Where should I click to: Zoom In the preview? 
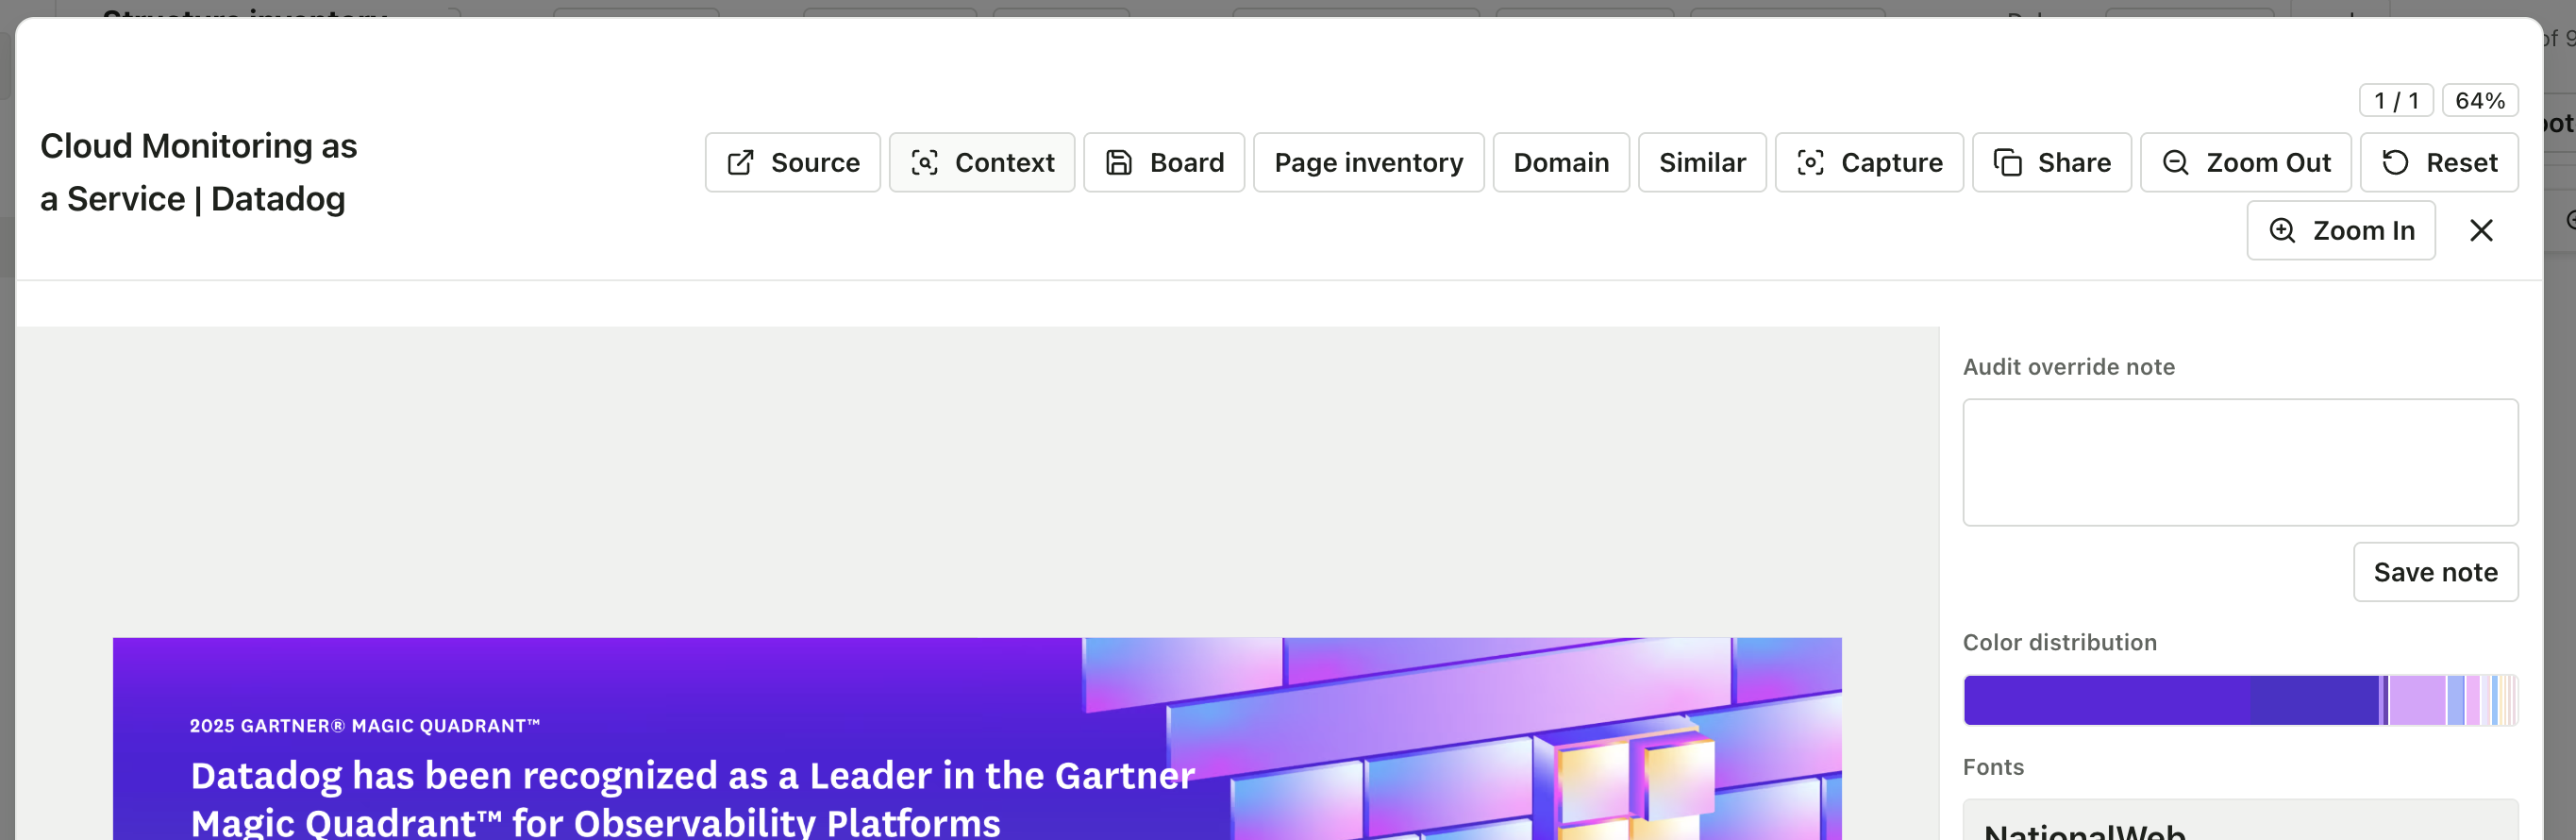click(x=2340, y=230)
